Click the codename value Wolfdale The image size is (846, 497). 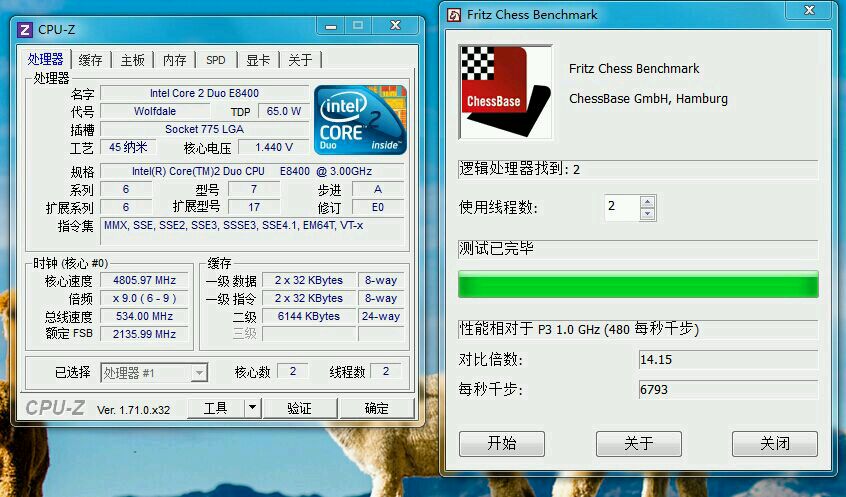click(x=155, y=111)
